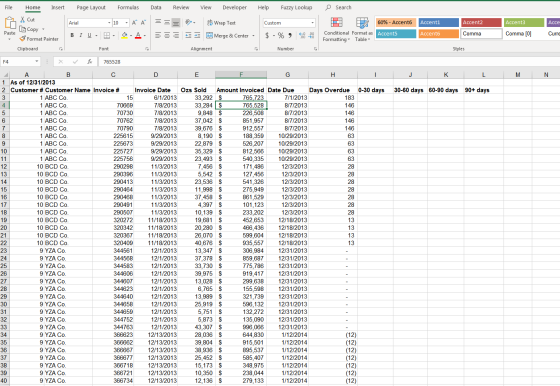Screen dimensions: 560x386
Task: Switch to Page Layout tab
Action: tap(91, 7)
